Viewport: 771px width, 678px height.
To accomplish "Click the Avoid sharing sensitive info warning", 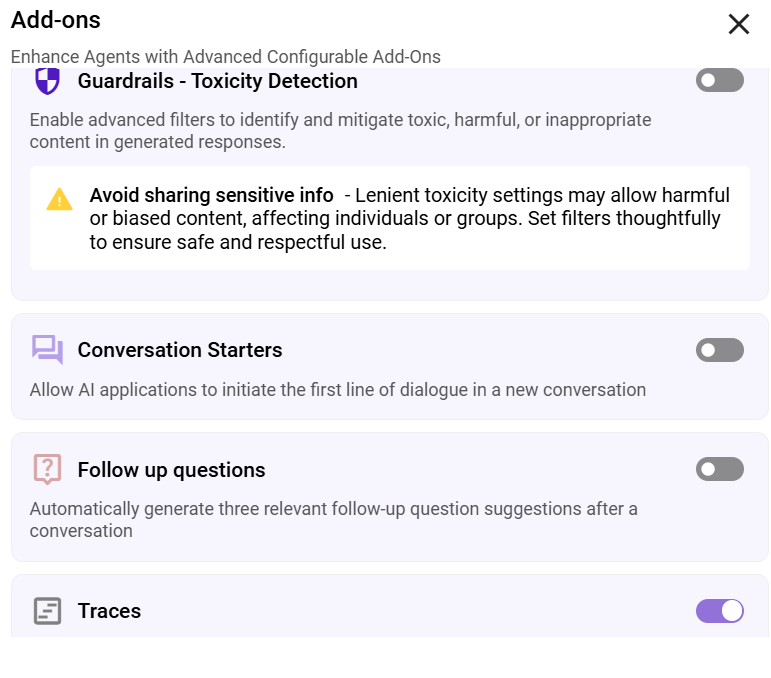I will click(x=211, y=195).
